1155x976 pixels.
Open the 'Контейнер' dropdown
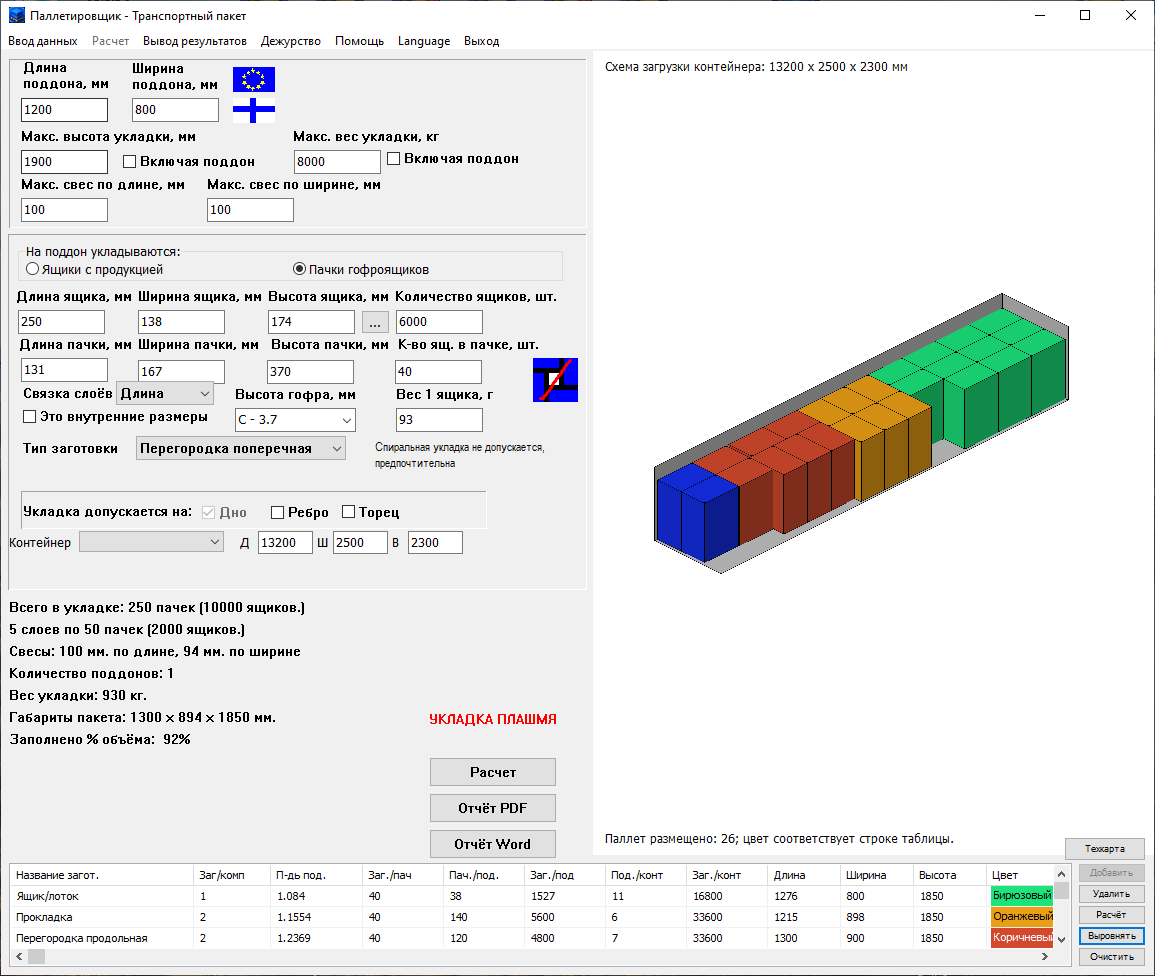(x=151, y=542)
